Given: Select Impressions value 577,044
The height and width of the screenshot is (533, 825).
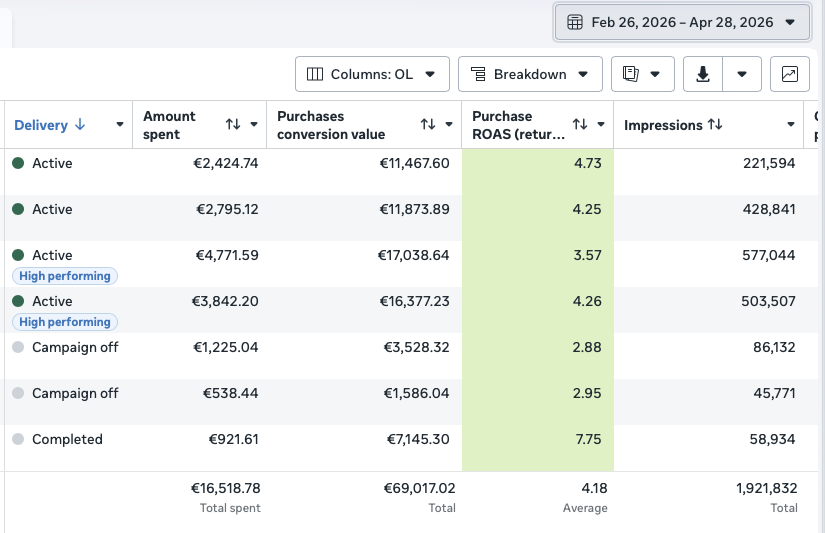Looking at the screenshot, I should coord(769,255).
